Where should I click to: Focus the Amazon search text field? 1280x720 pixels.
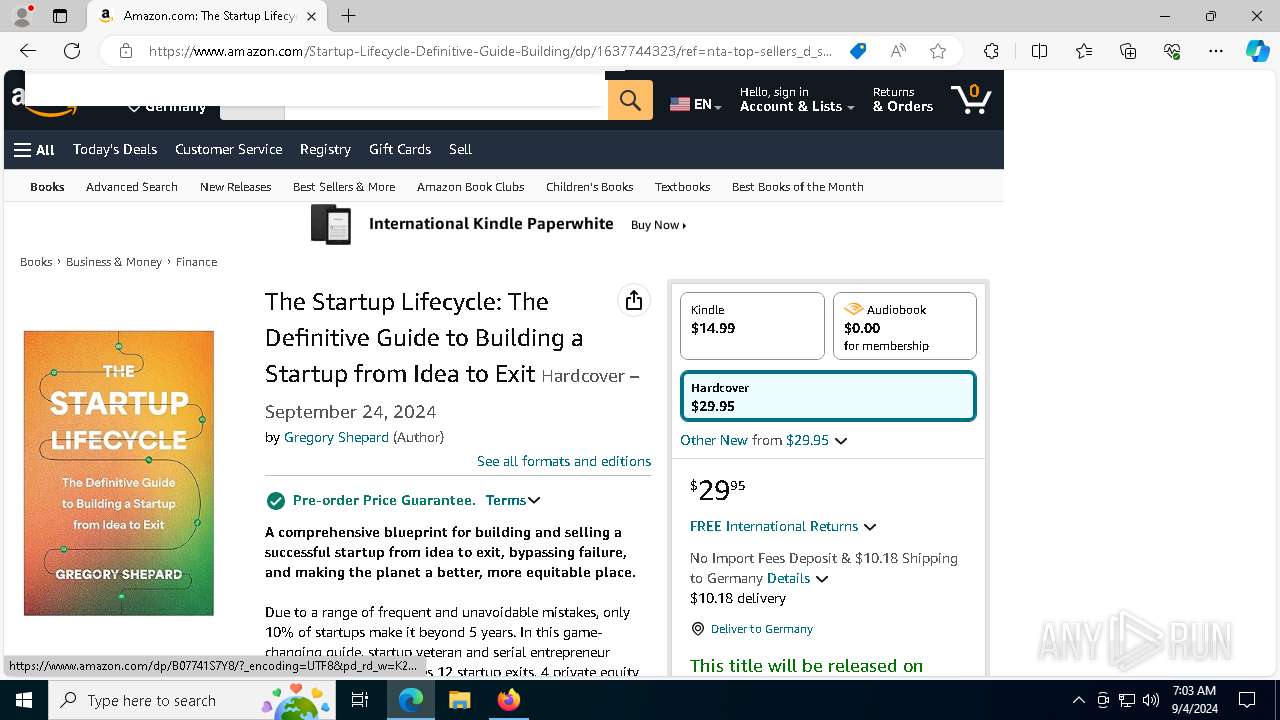pyautogui.click(x=446, y=100)
